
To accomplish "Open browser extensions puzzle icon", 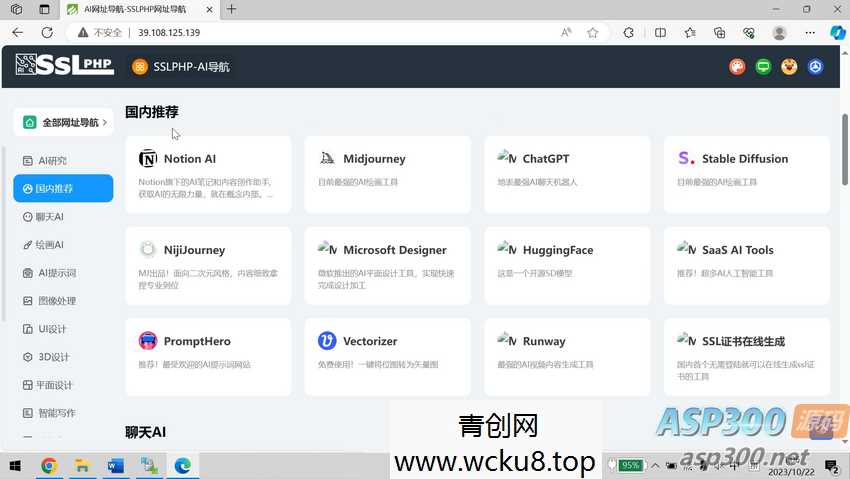I will pyautogui.click(x=628, y=33).
